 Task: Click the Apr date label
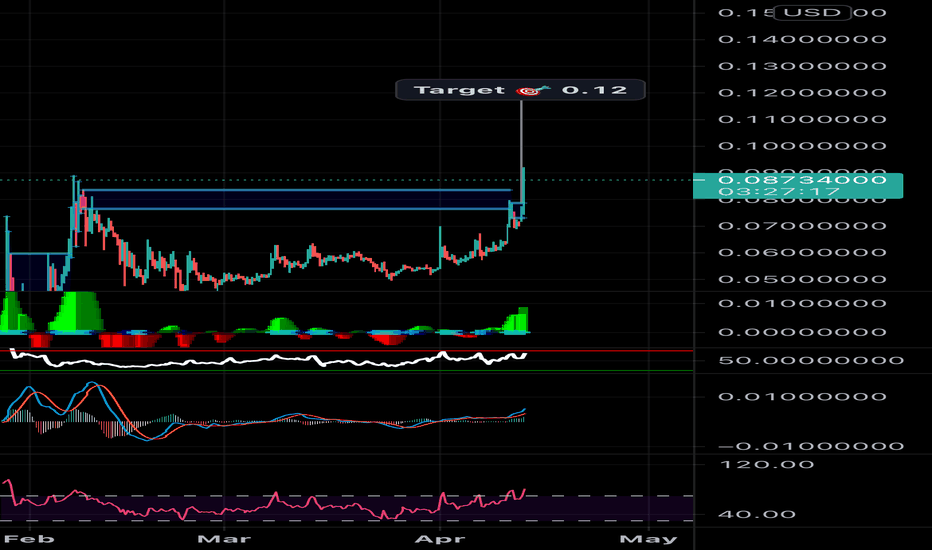pyautogui.click(x=440, y=539)
